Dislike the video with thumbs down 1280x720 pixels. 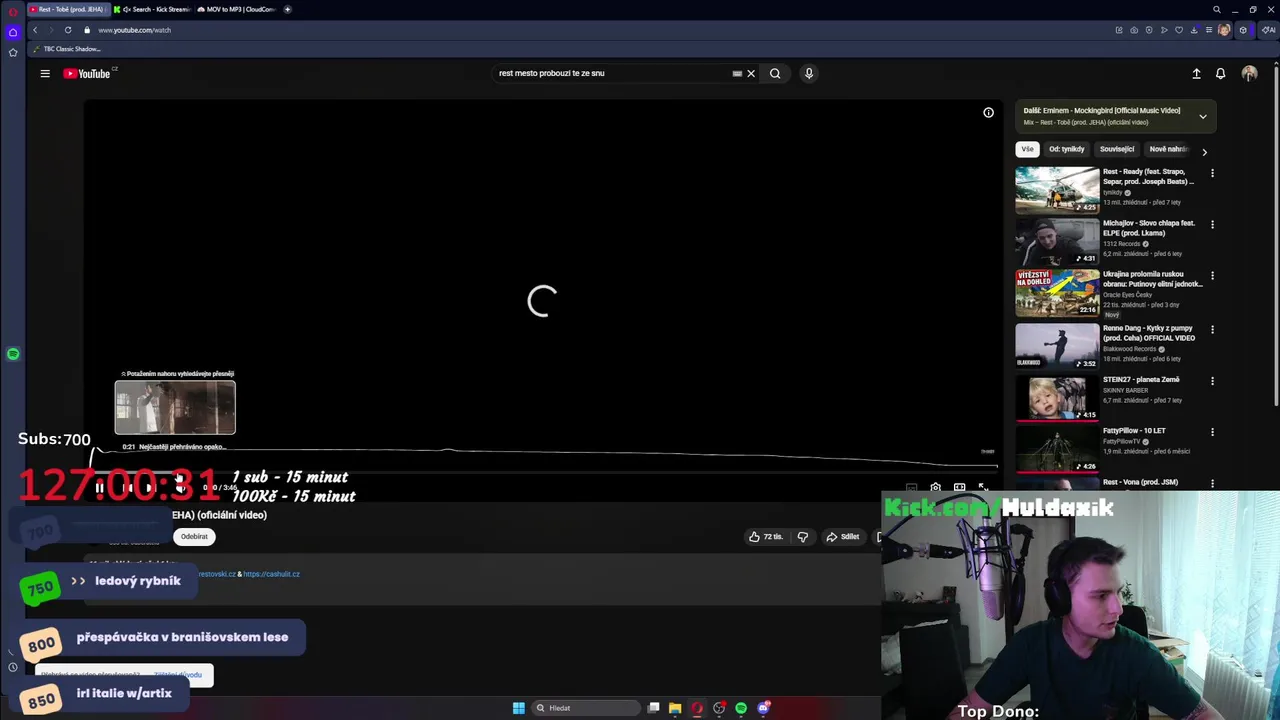(x=802, y=537)
